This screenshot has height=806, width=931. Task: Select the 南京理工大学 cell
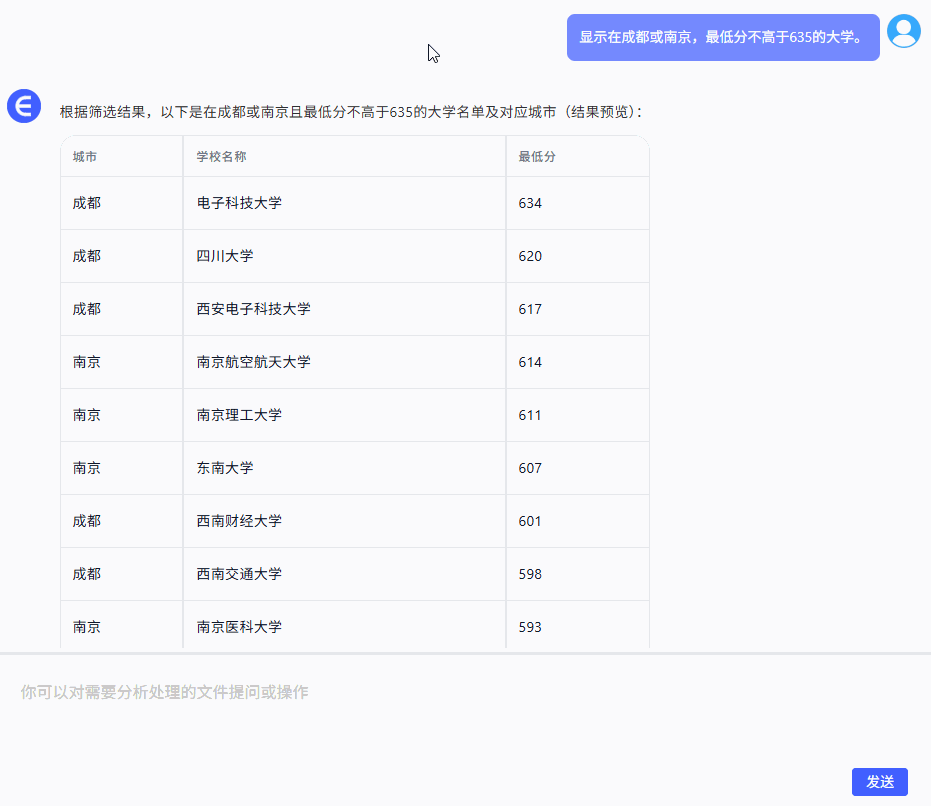point(344,415)
